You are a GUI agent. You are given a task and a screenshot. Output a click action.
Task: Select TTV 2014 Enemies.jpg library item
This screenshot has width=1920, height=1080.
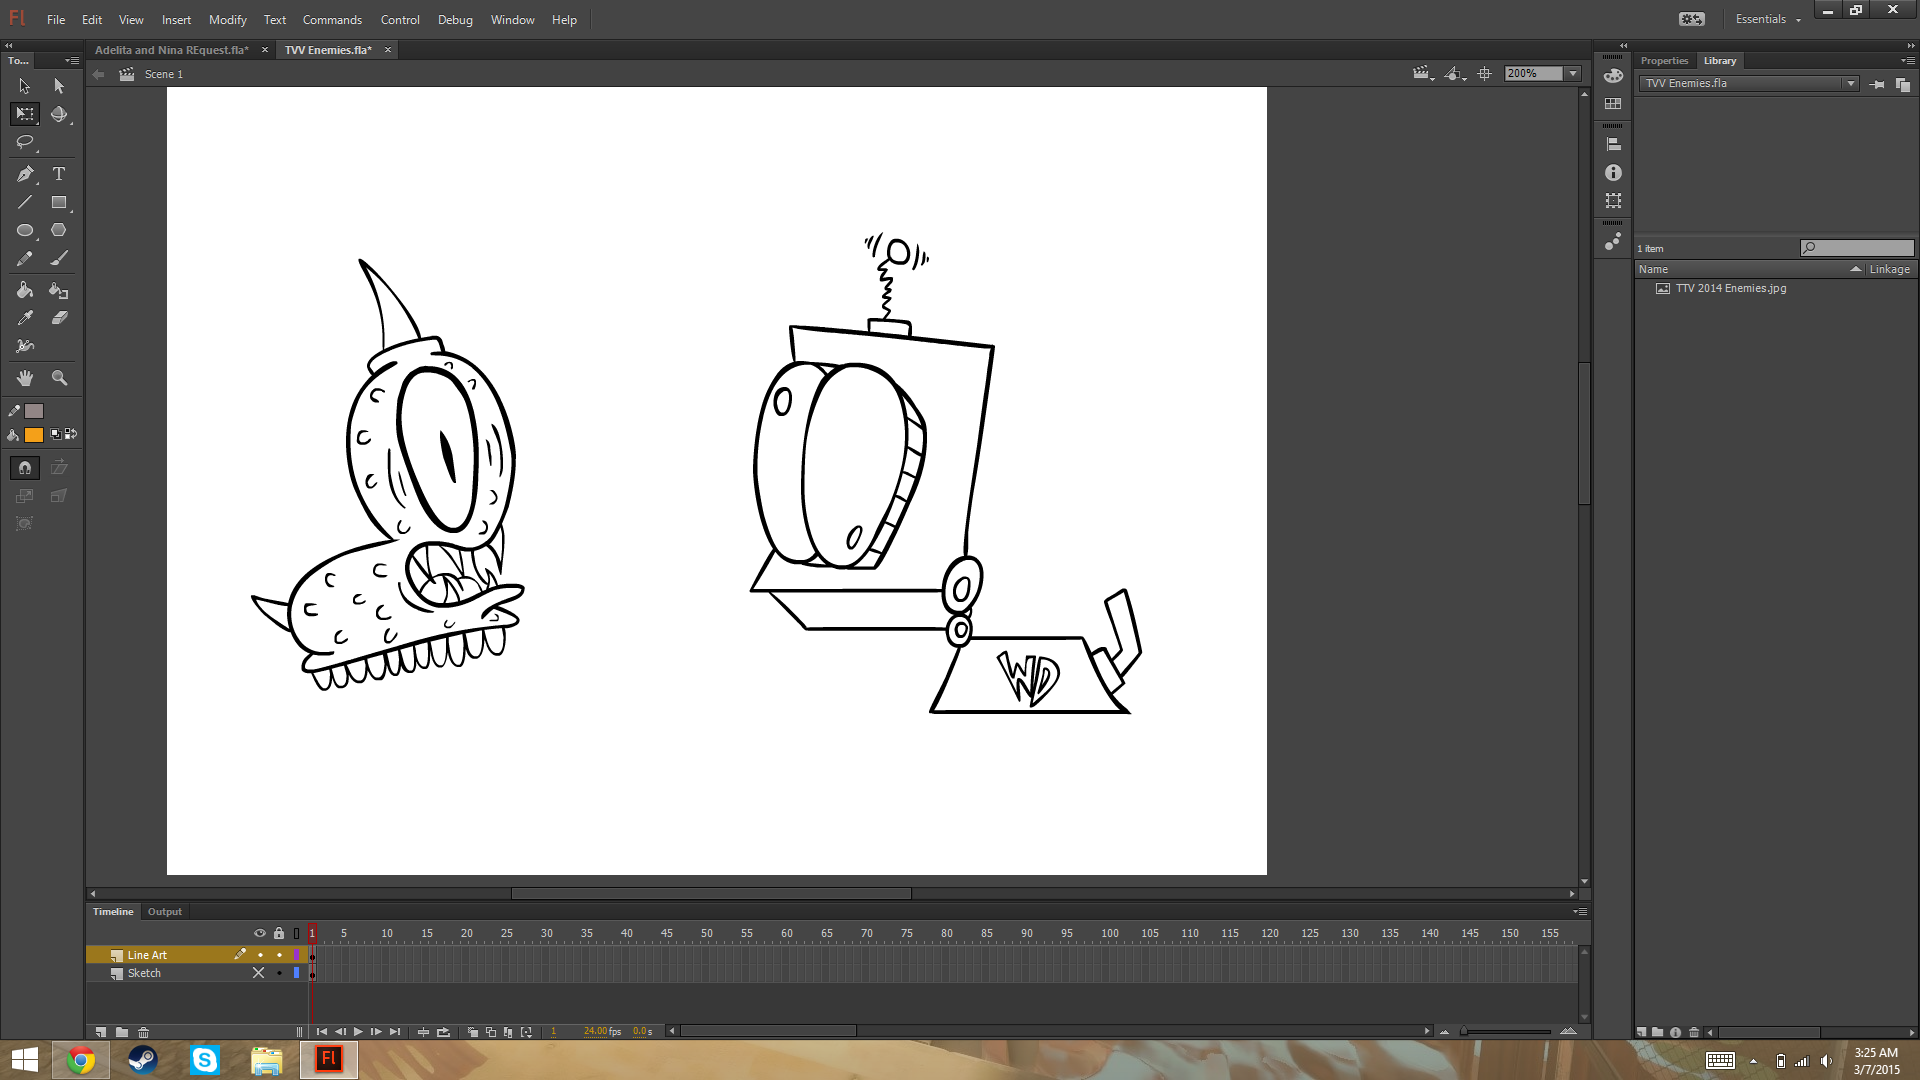pyautogui.click(x=1731, y=288)
